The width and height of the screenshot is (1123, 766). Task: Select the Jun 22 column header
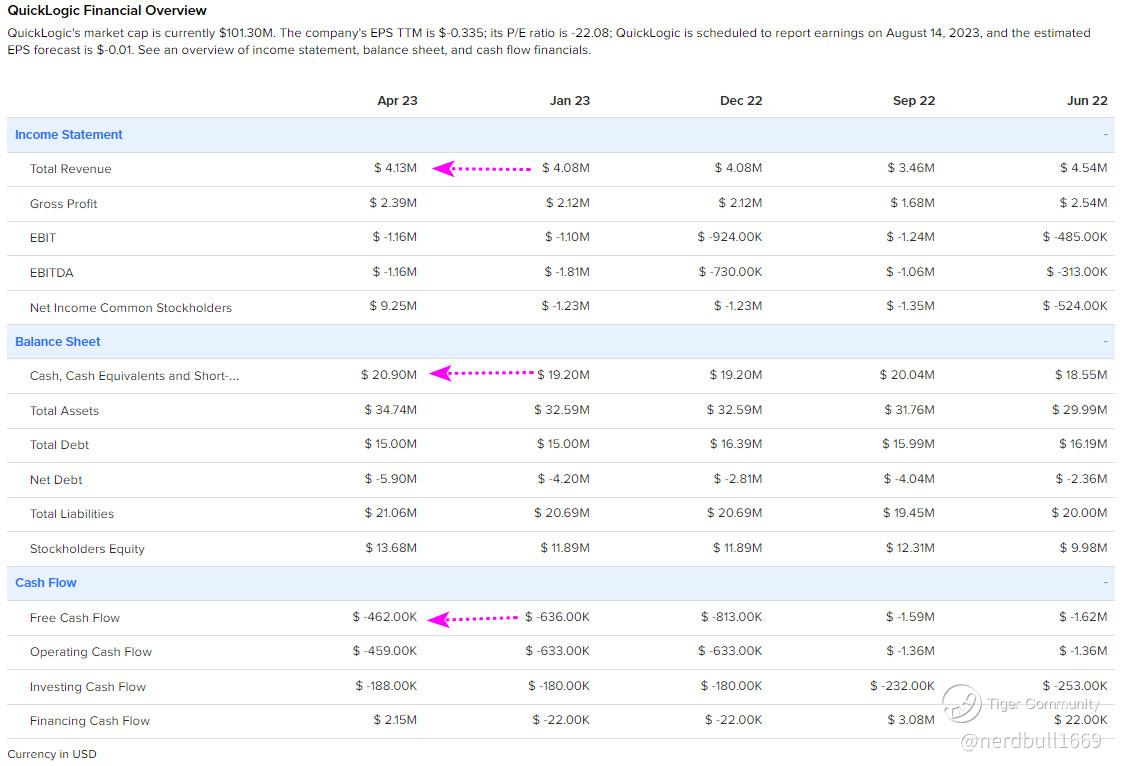1087,101
